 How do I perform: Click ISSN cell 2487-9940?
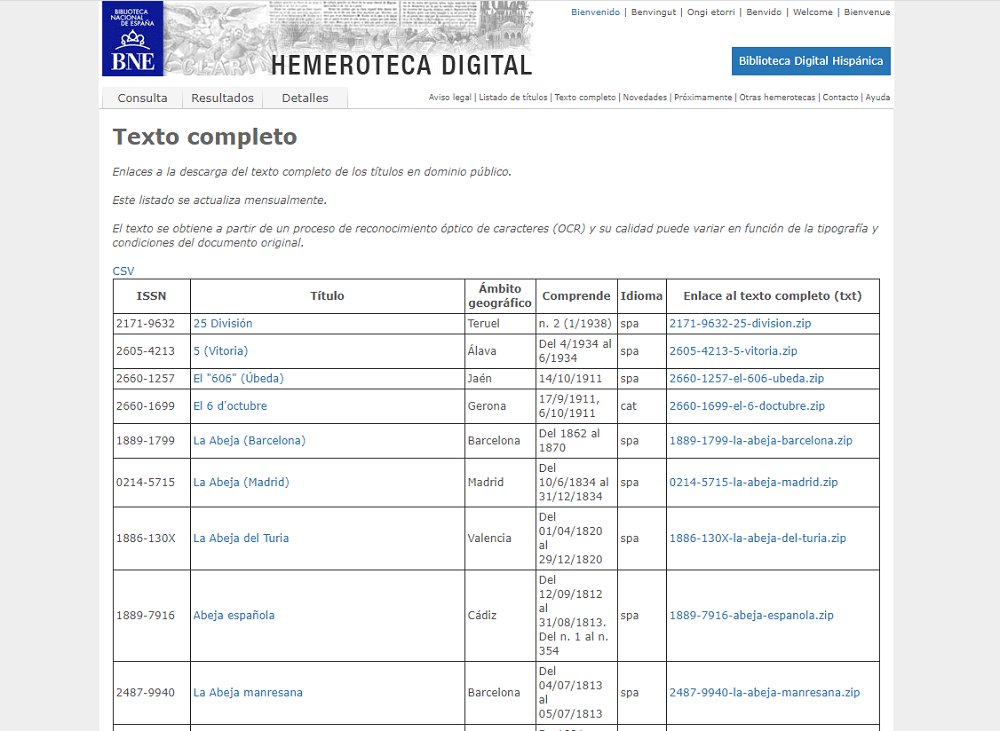point(152,693)
